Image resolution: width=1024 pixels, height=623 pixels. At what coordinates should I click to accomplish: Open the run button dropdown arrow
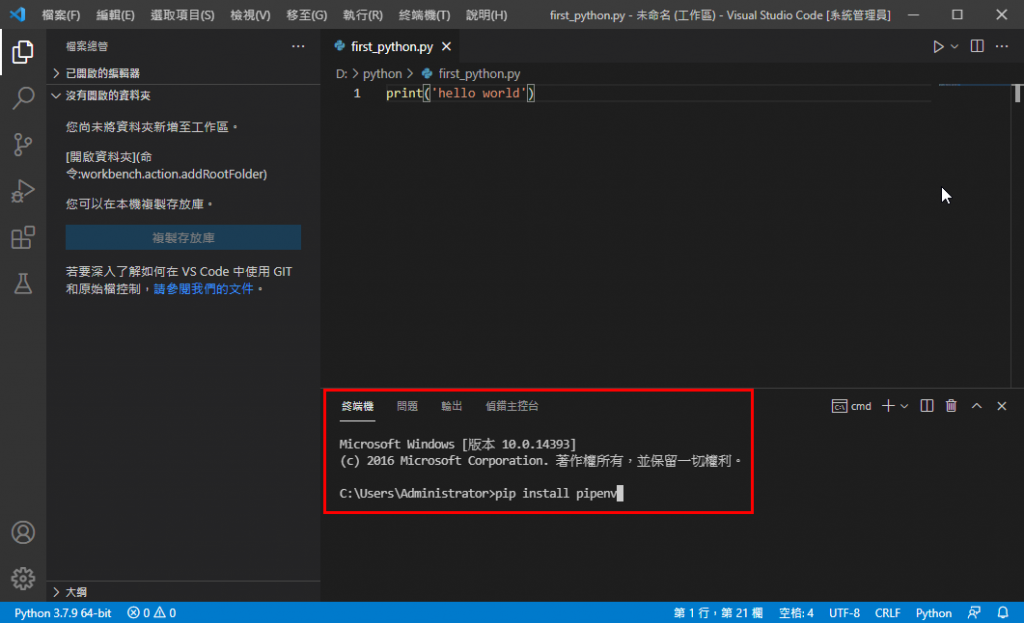(954, 46)
